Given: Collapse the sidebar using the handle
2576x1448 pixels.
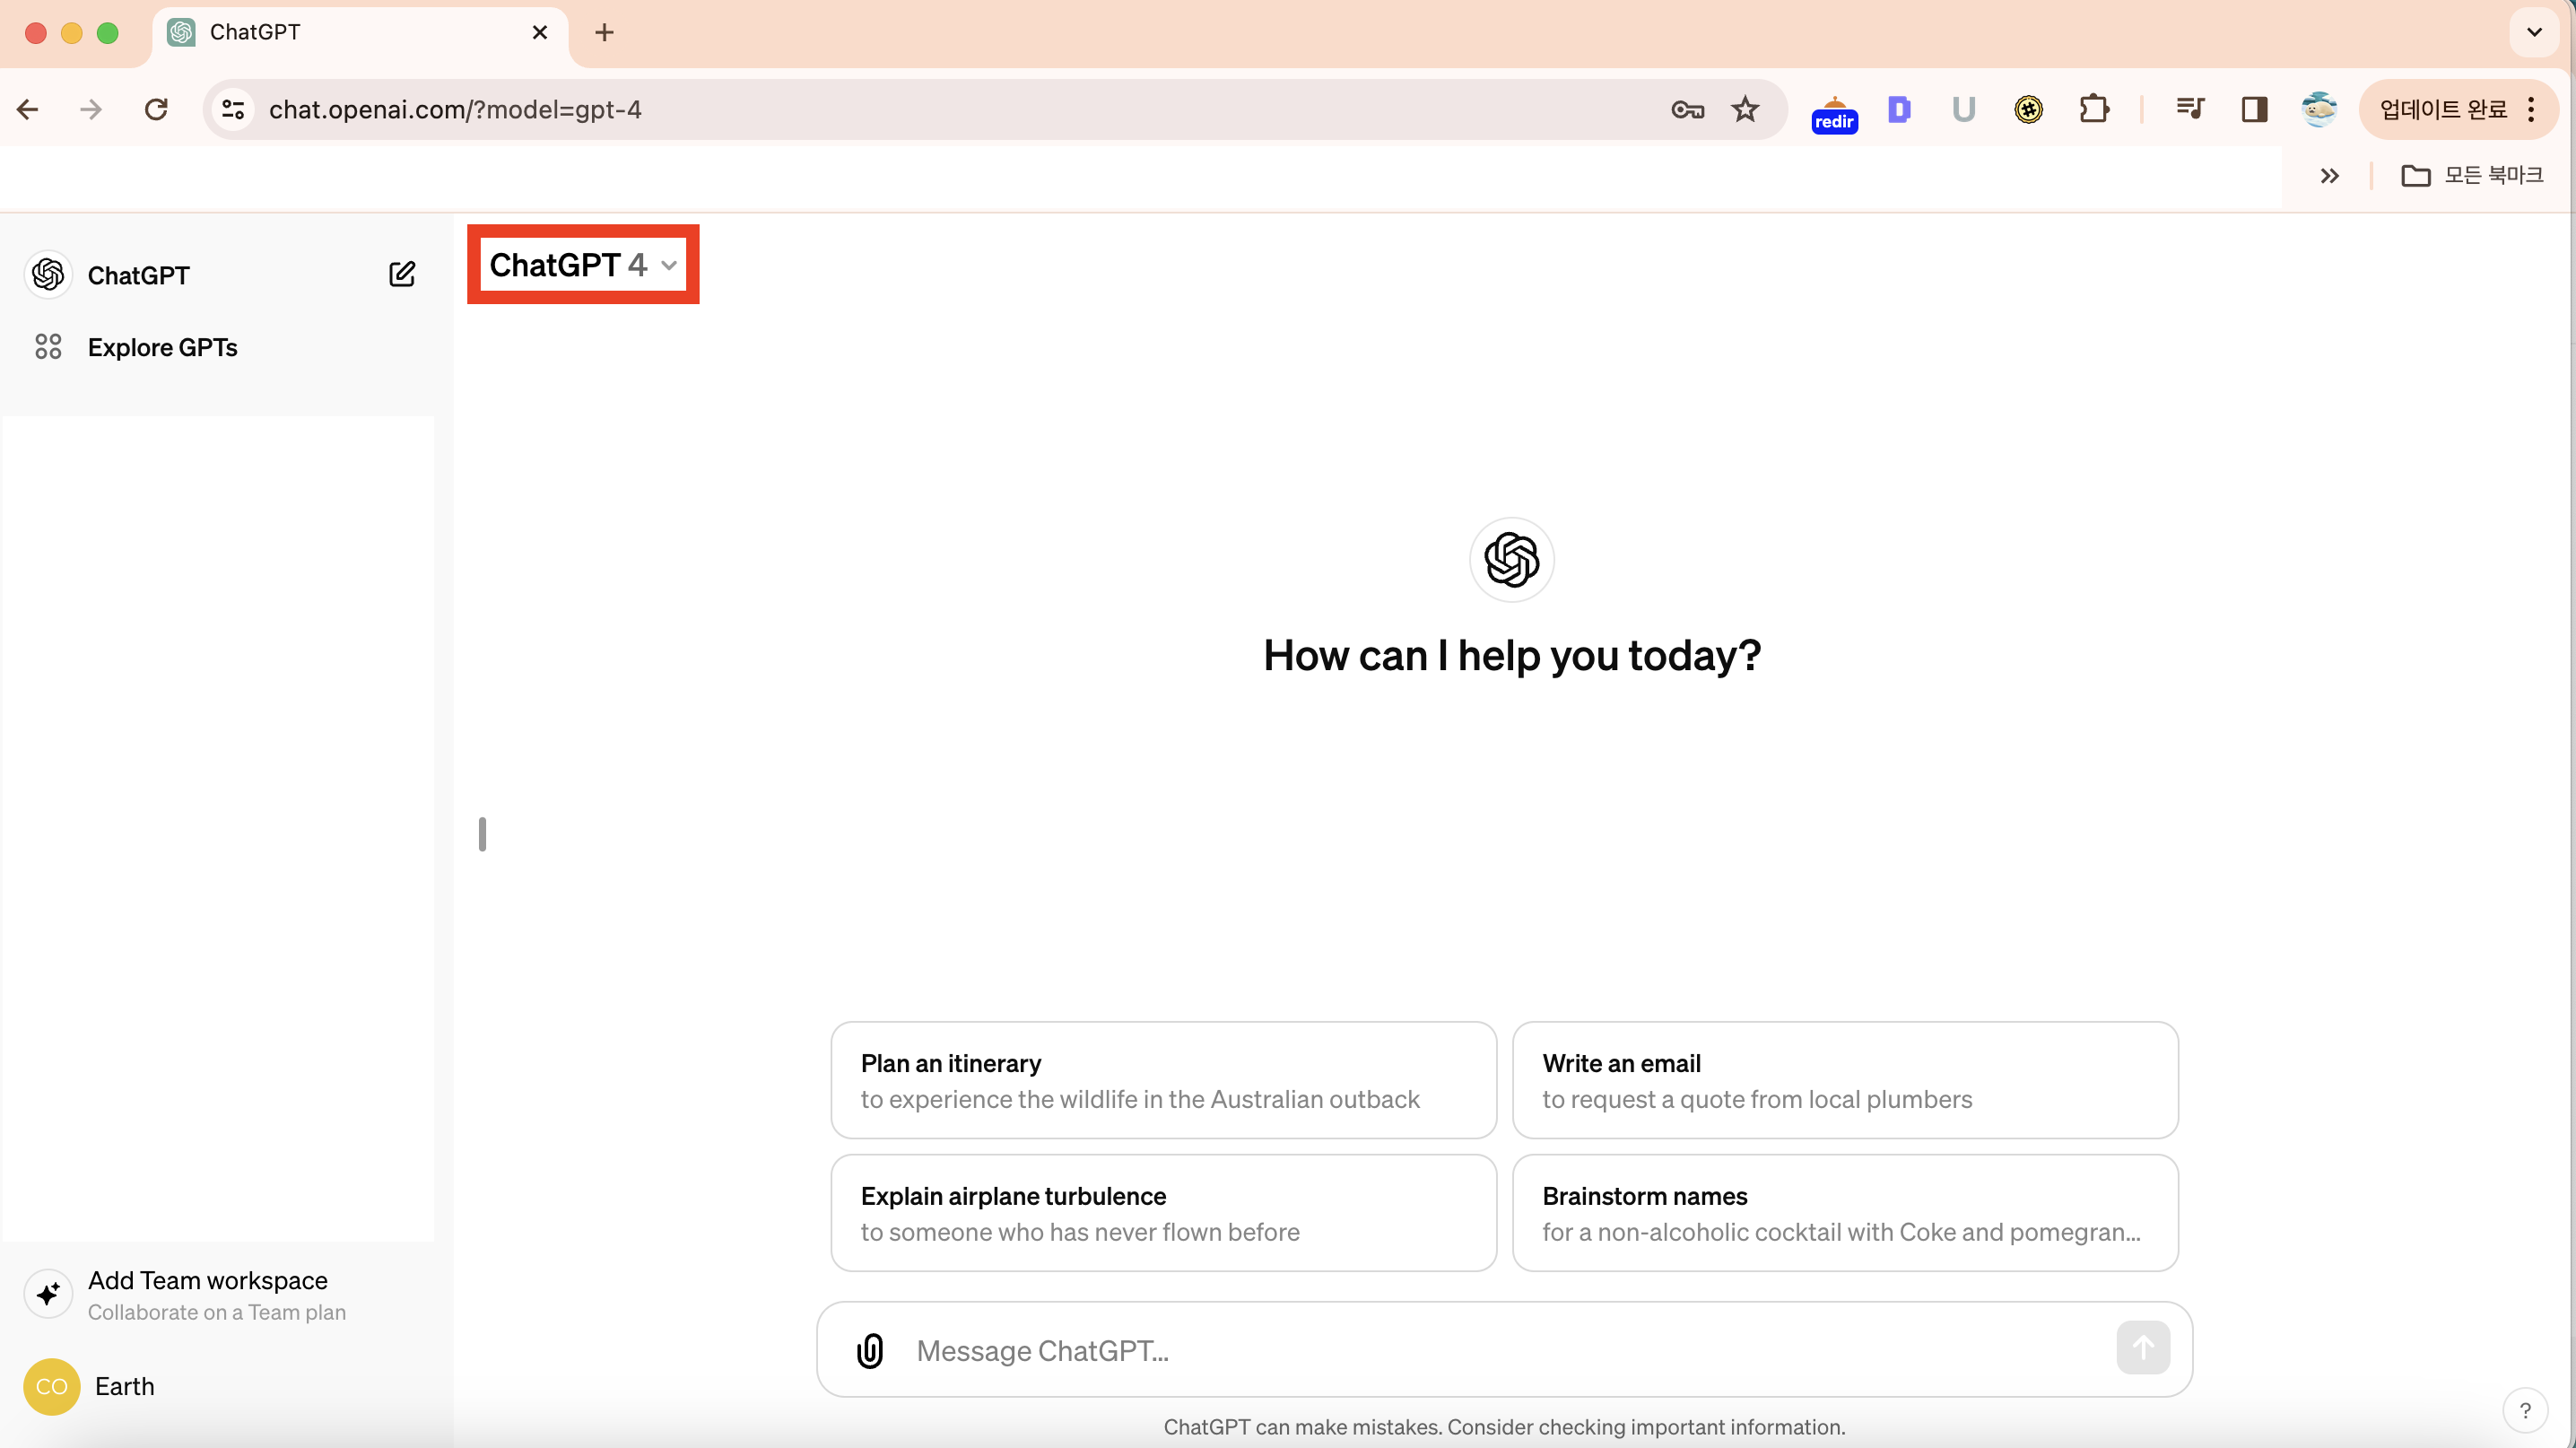Looking at the screenshot, I should (482, 834).
